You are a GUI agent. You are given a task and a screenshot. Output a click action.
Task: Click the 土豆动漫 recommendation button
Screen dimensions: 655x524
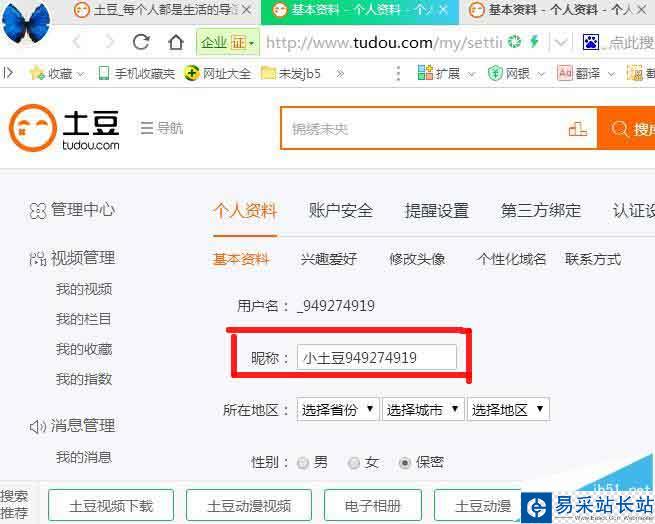(x=478, y=506)
